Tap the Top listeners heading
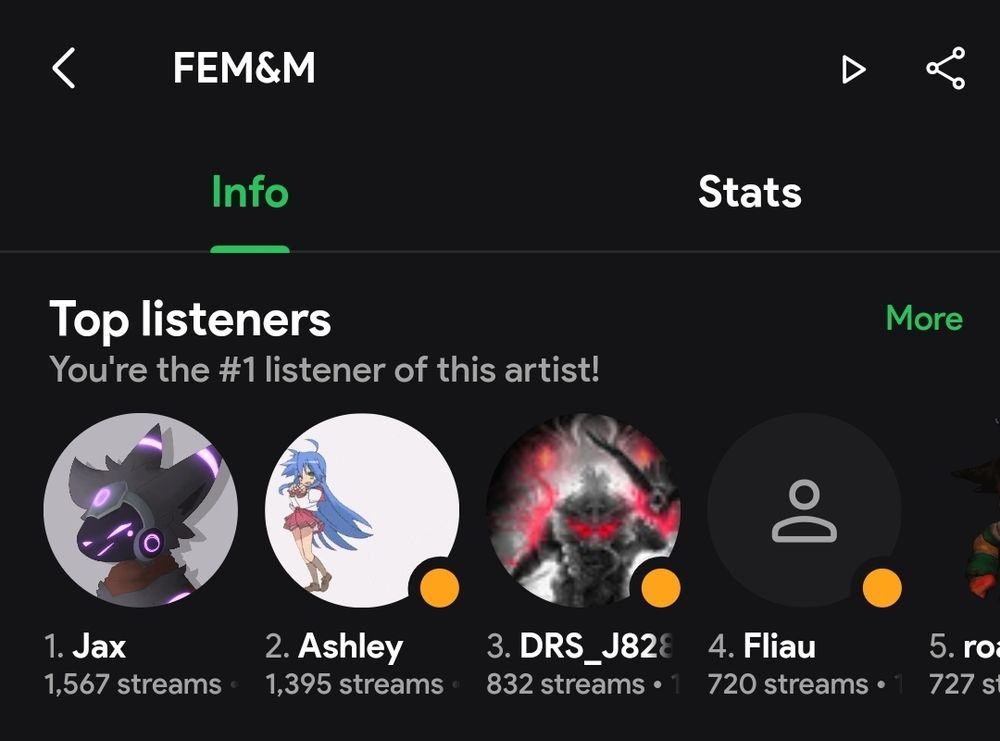 [190, 319]
